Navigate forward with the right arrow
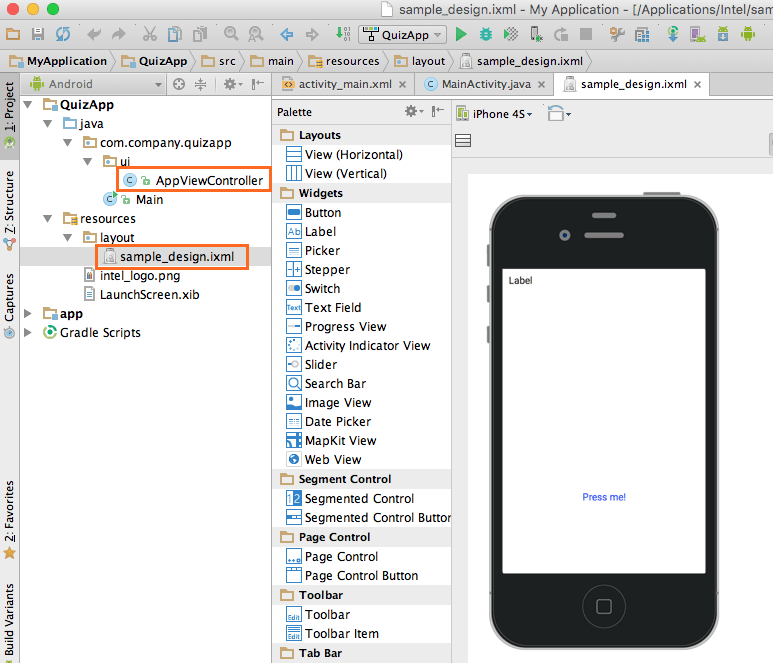773x663 pixels. pos(312,35)
